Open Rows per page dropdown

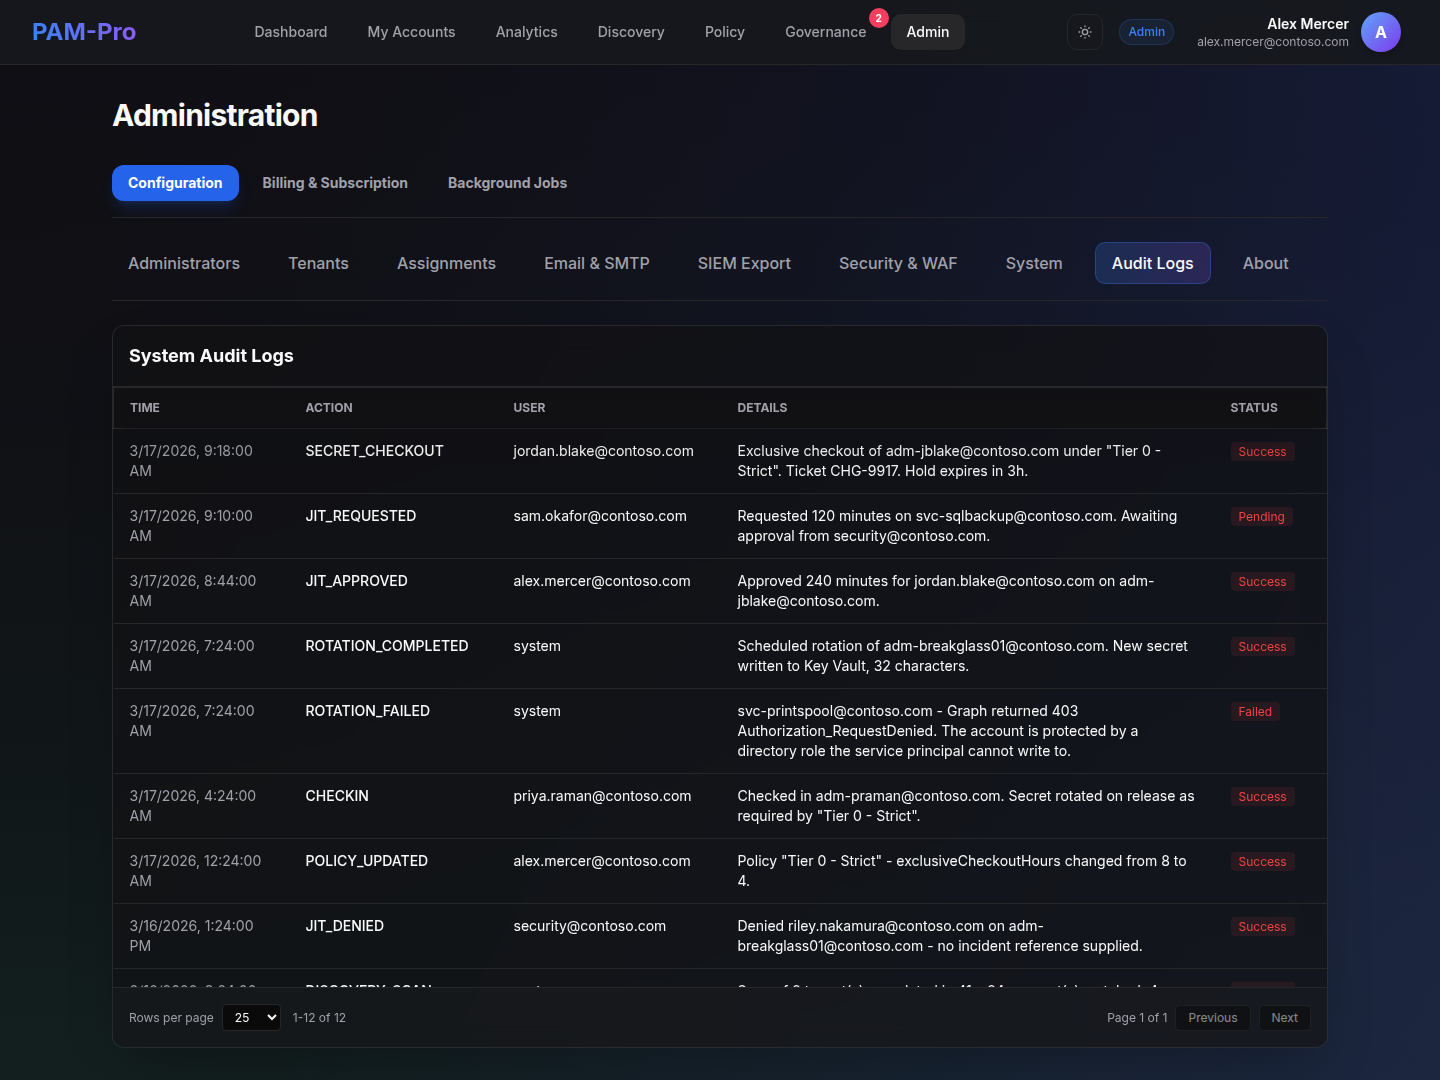click(x=251, y=1017)
